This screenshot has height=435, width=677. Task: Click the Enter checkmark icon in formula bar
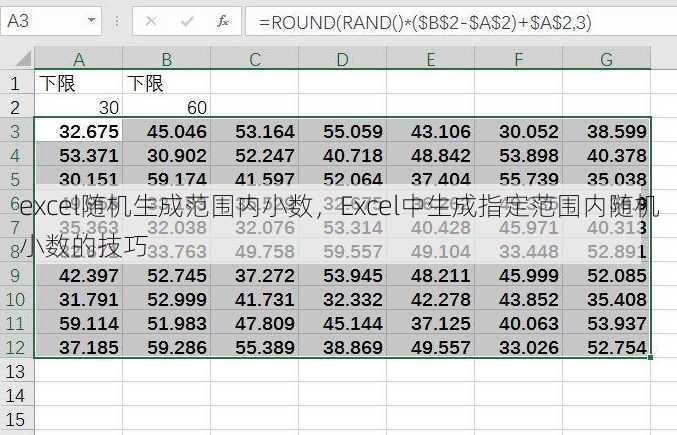click(187, 21)
